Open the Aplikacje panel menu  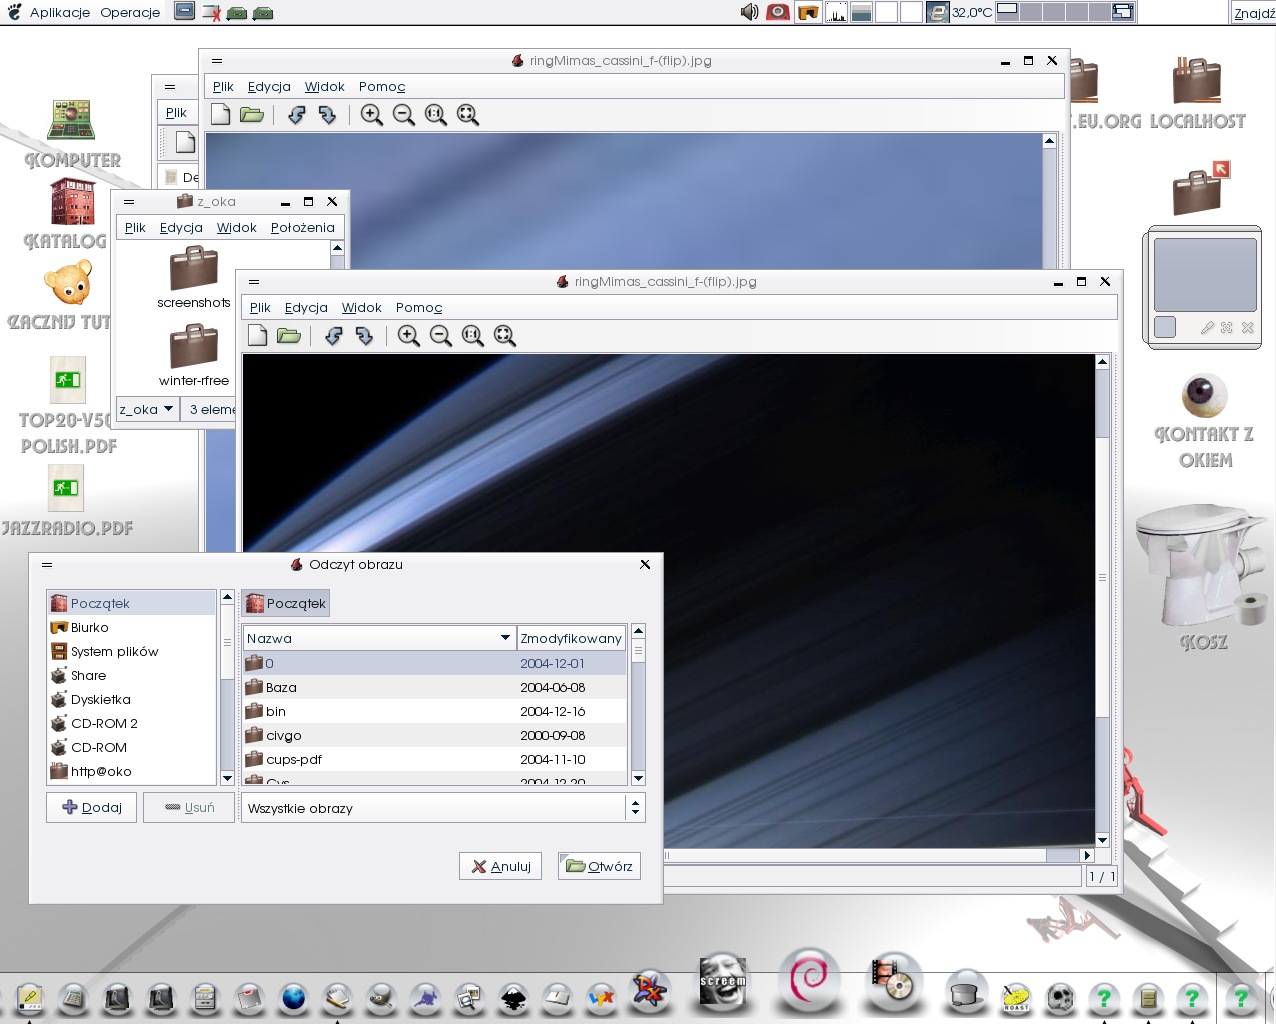(x=60, y=12)
